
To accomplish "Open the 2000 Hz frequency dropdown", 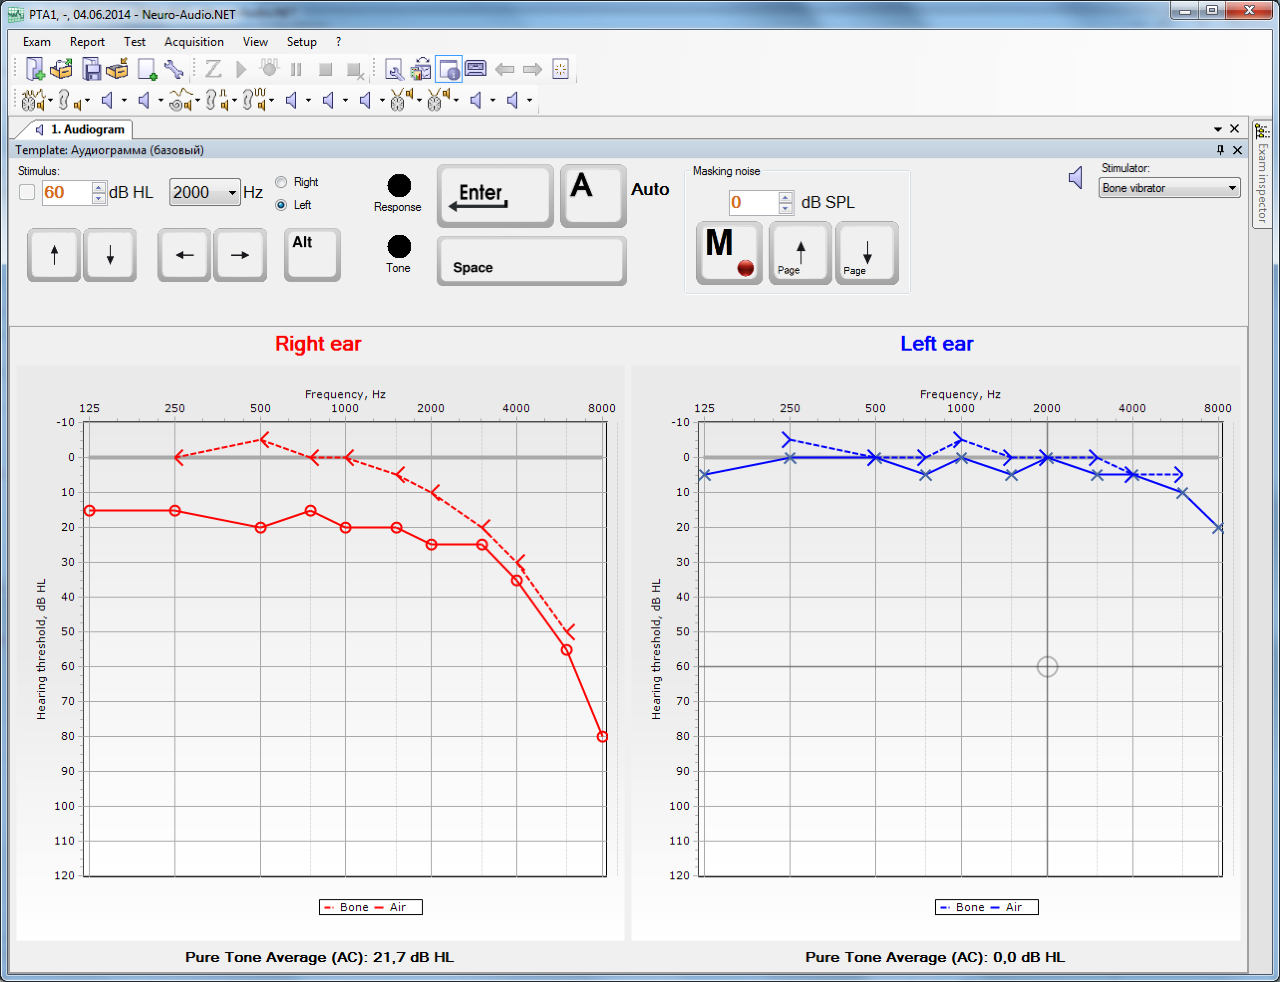I will [205, 192].
